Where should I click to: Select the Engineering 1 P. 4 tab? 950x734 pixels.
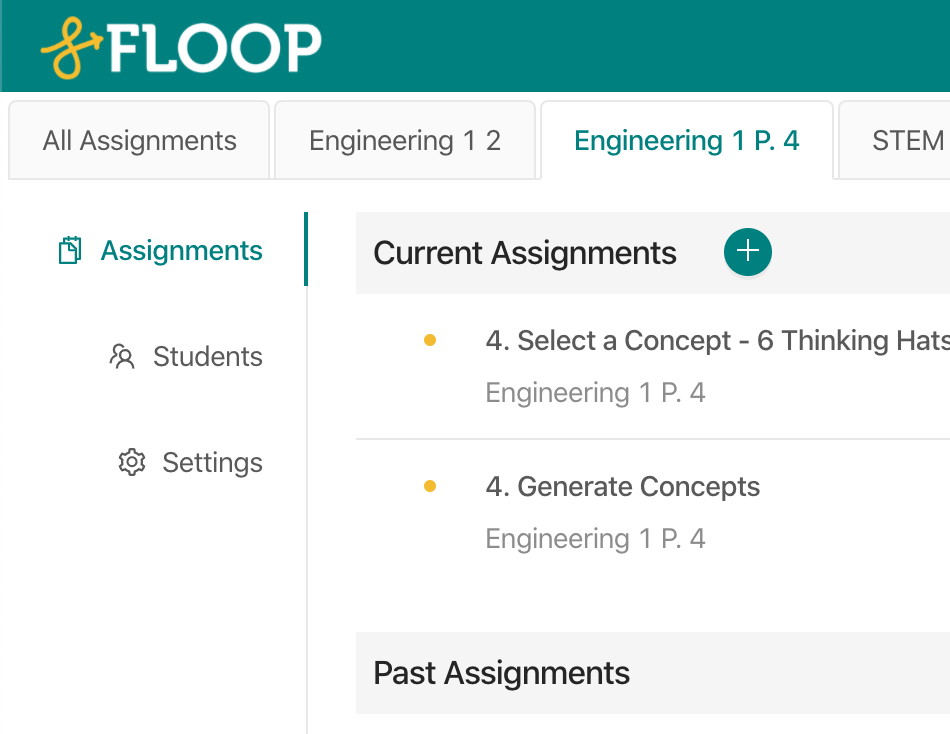(687, 141)
